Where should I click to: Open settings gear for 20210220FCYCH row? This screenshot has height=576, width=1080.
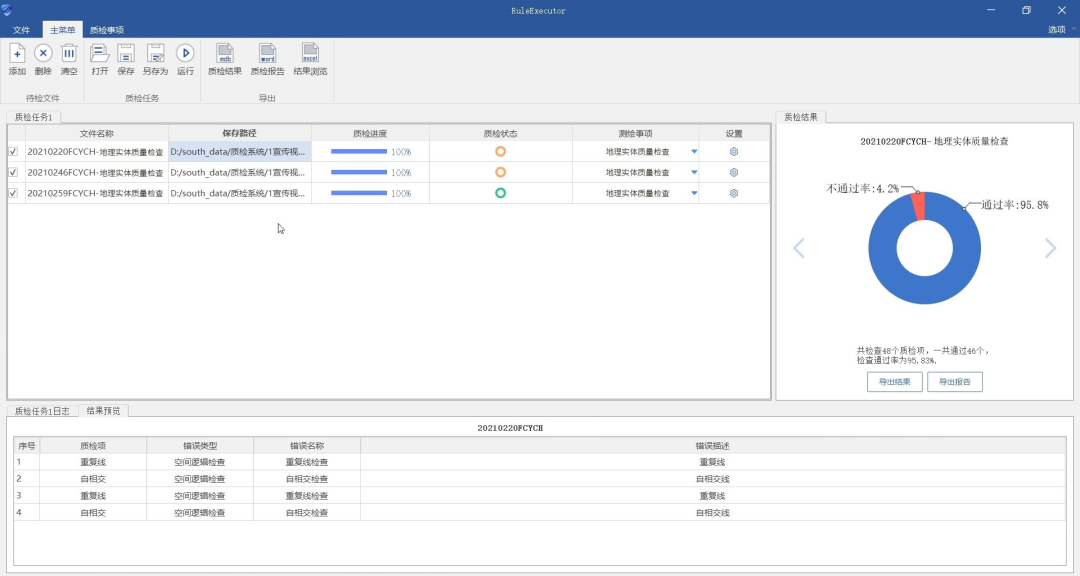point(734,152)
